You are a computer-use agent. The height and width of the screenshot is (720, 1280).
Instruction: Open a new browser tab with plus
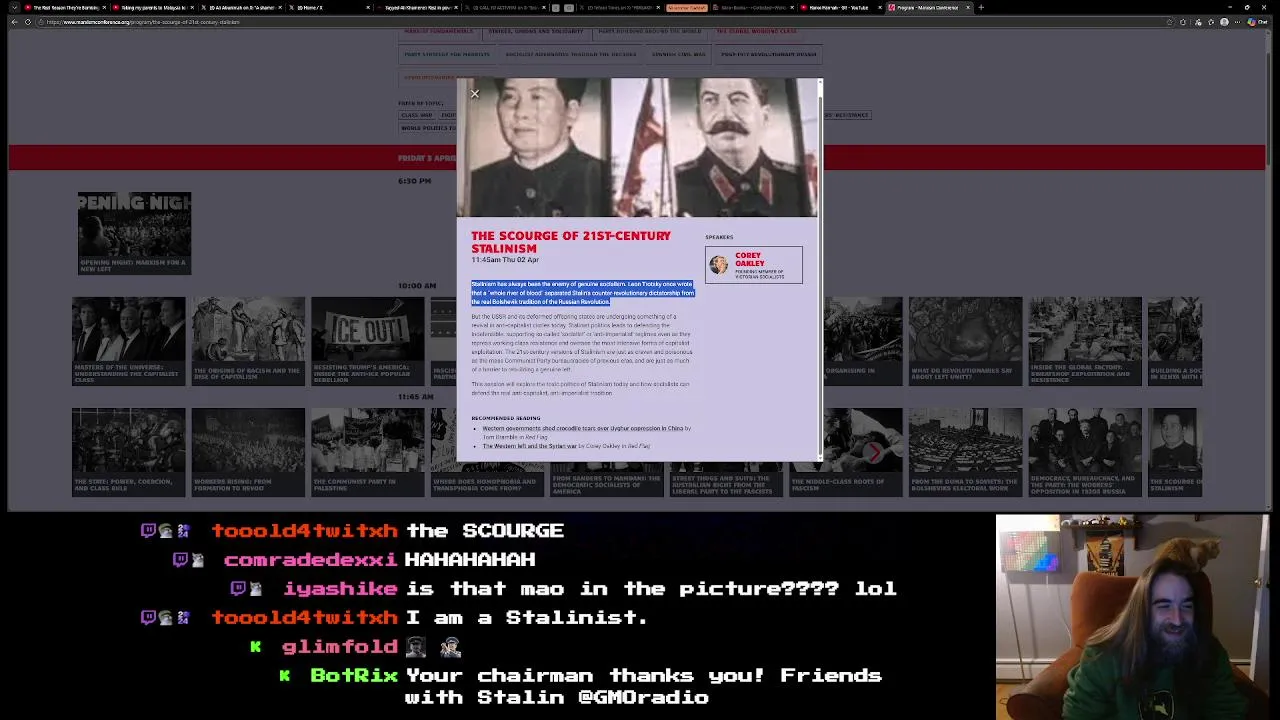[x=981, y=7]
